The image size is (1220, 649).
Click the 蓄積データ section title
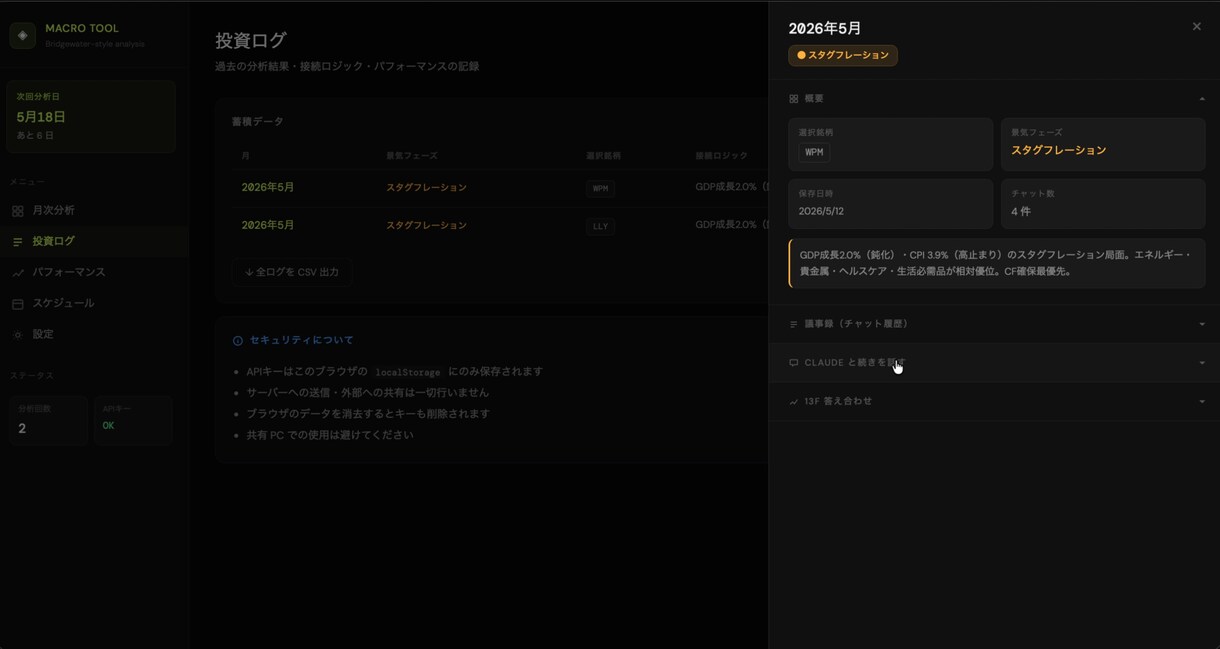258,122
